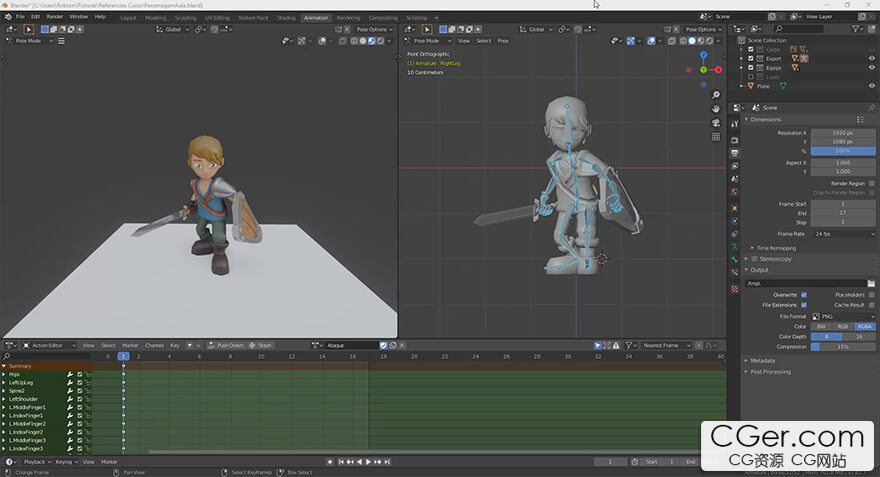Open the Frame Rate 24 fps dropdown
The width and height of the screenshot is (880, 477).
pyautogui.click(x=843, y=234)
